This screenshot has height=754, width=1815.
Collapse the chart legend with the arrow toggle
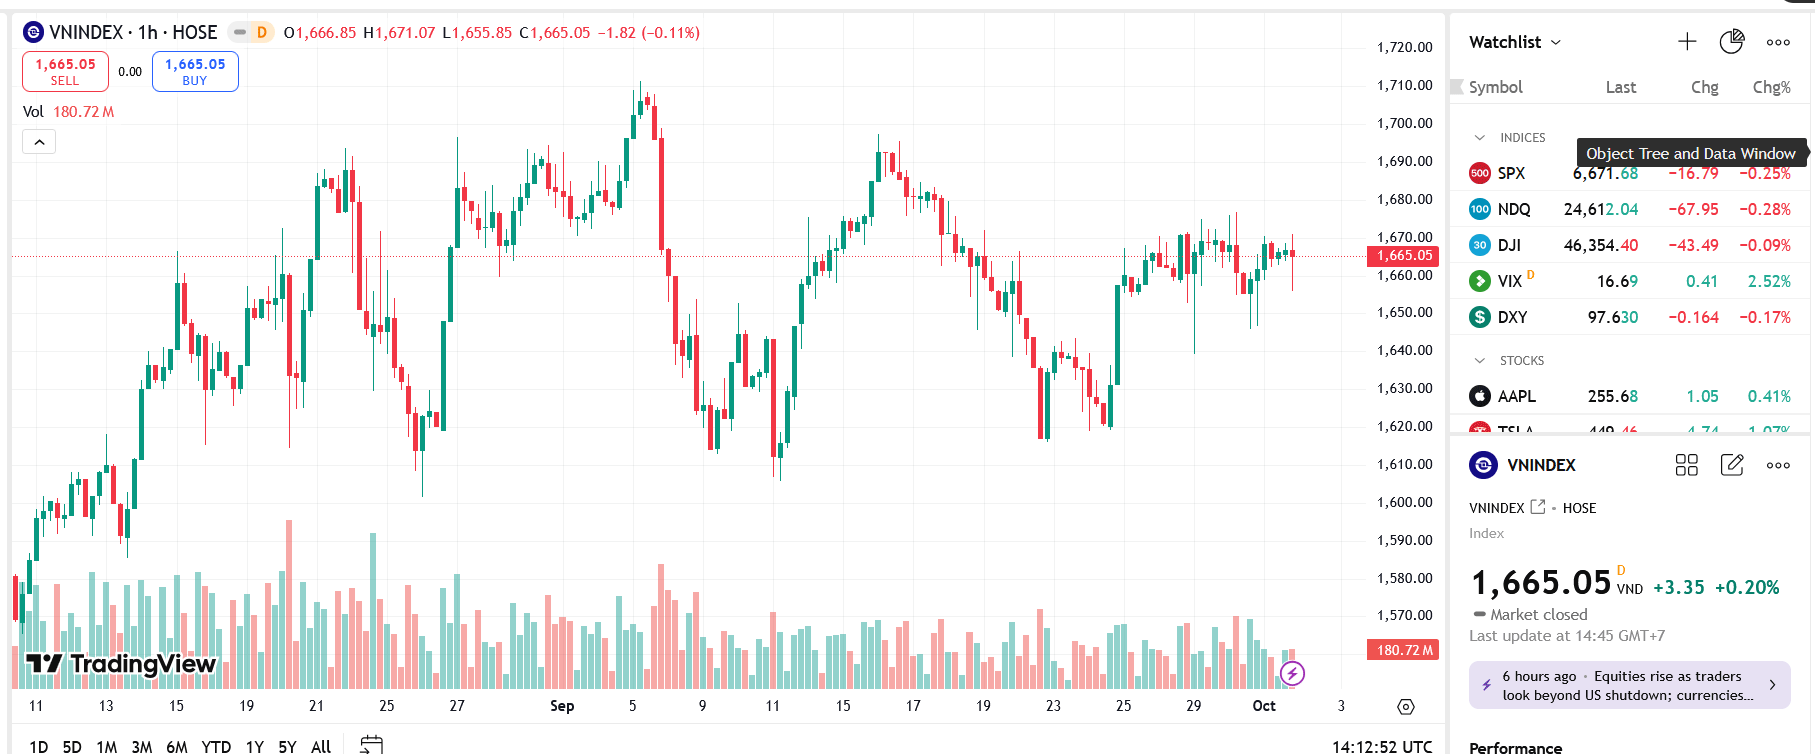point(39,142)
